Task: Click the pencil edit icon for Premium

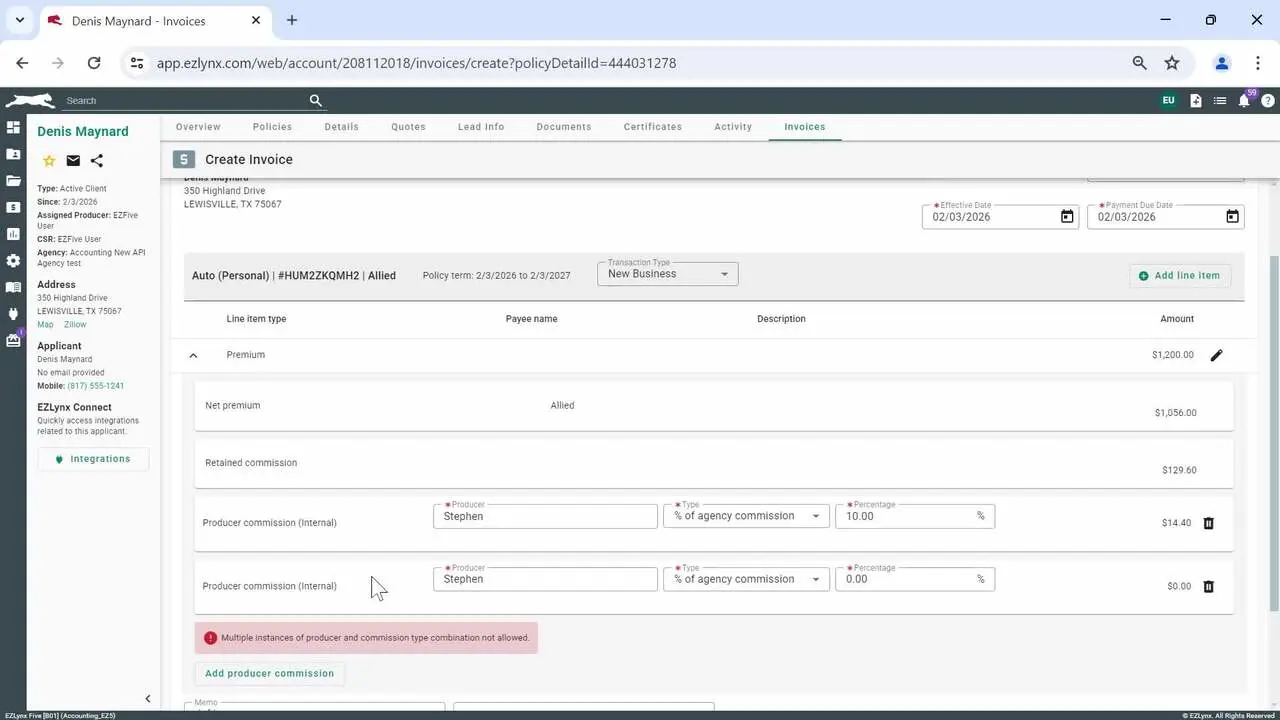Action: (1216, 355)
